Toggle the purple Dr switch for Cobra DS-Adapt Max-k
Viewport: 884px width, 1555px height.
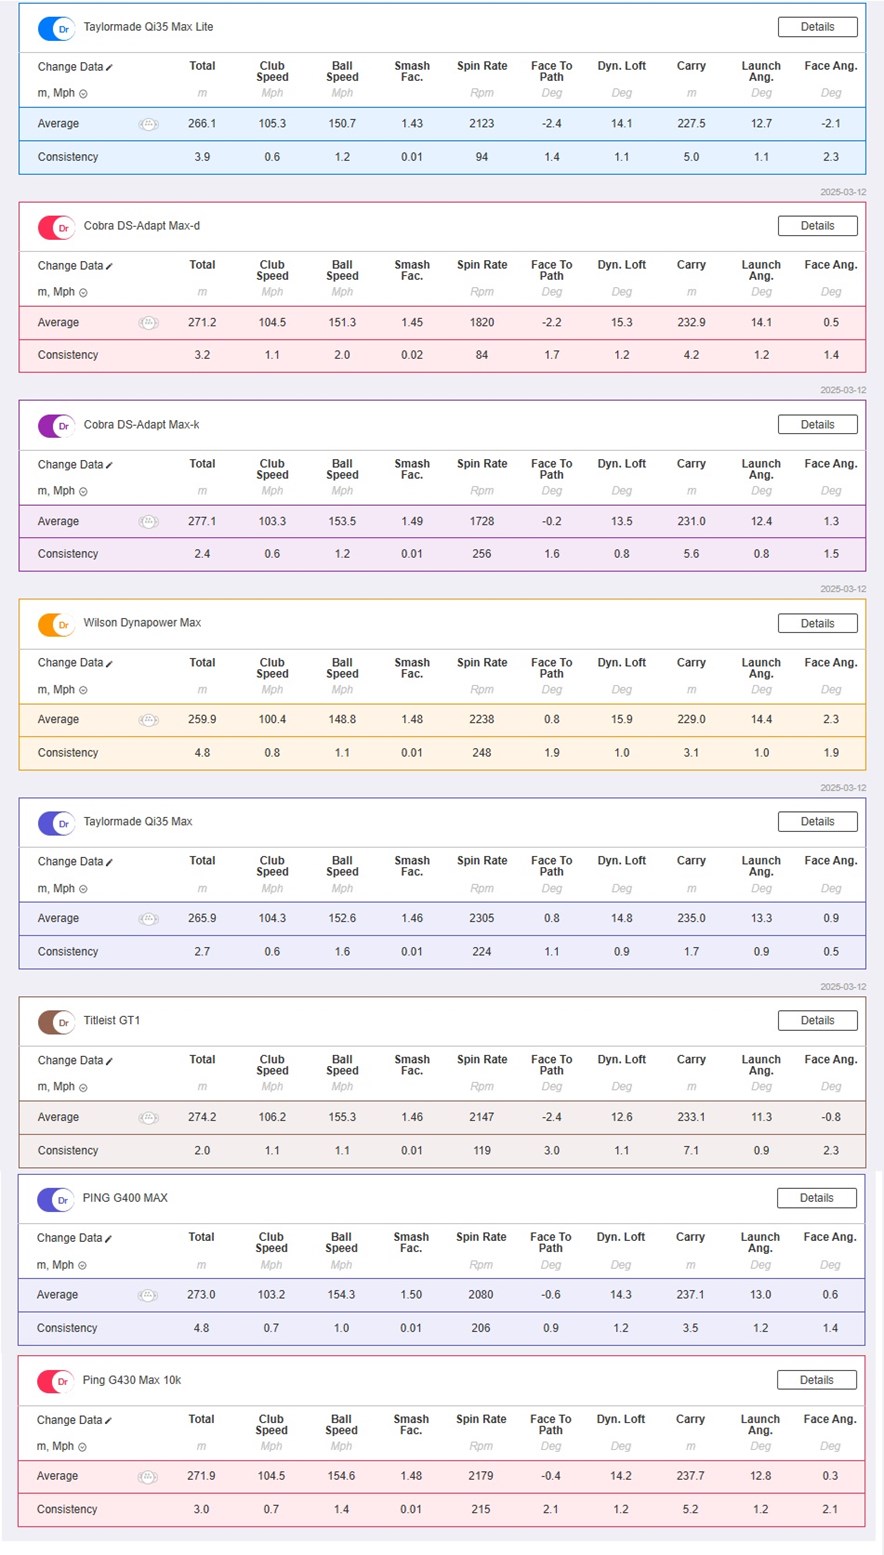pos(56,426)
